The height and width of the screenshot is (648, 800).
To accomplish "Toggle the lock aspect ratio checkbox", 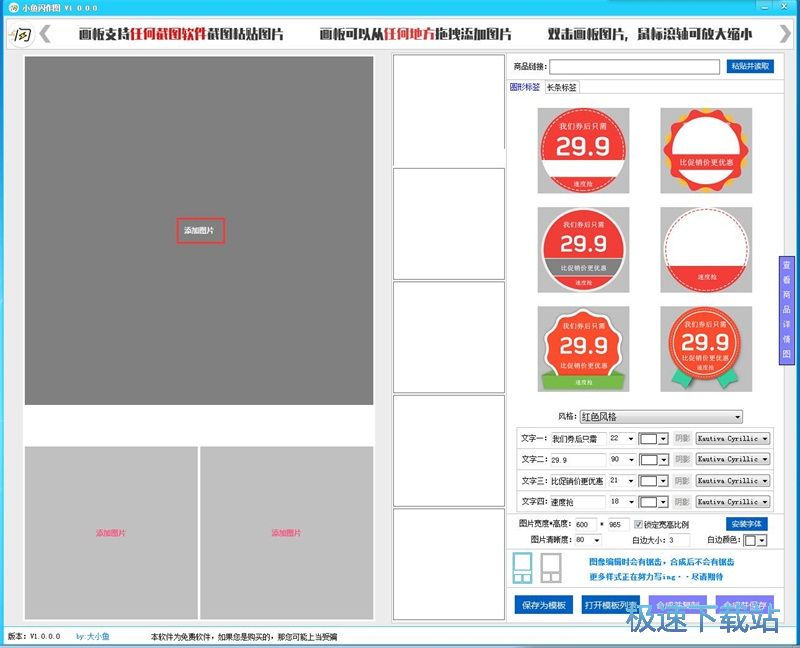I will [x=639, y=524].
